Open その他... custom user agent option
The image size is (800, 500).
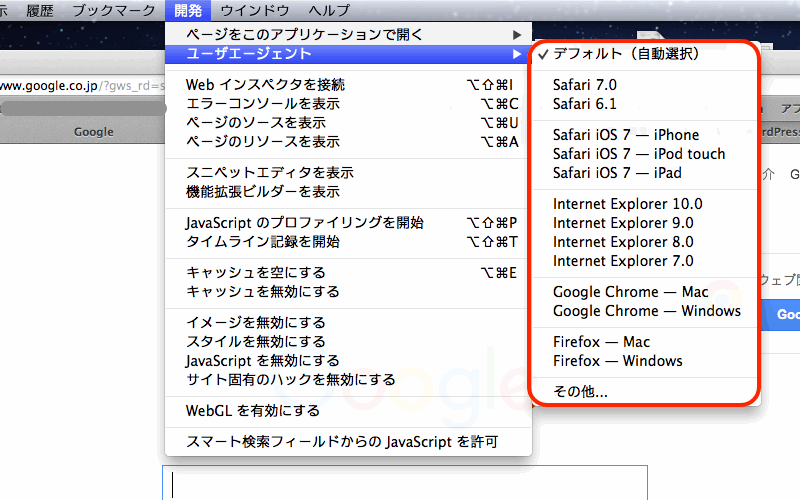click(x=580, y=392)
